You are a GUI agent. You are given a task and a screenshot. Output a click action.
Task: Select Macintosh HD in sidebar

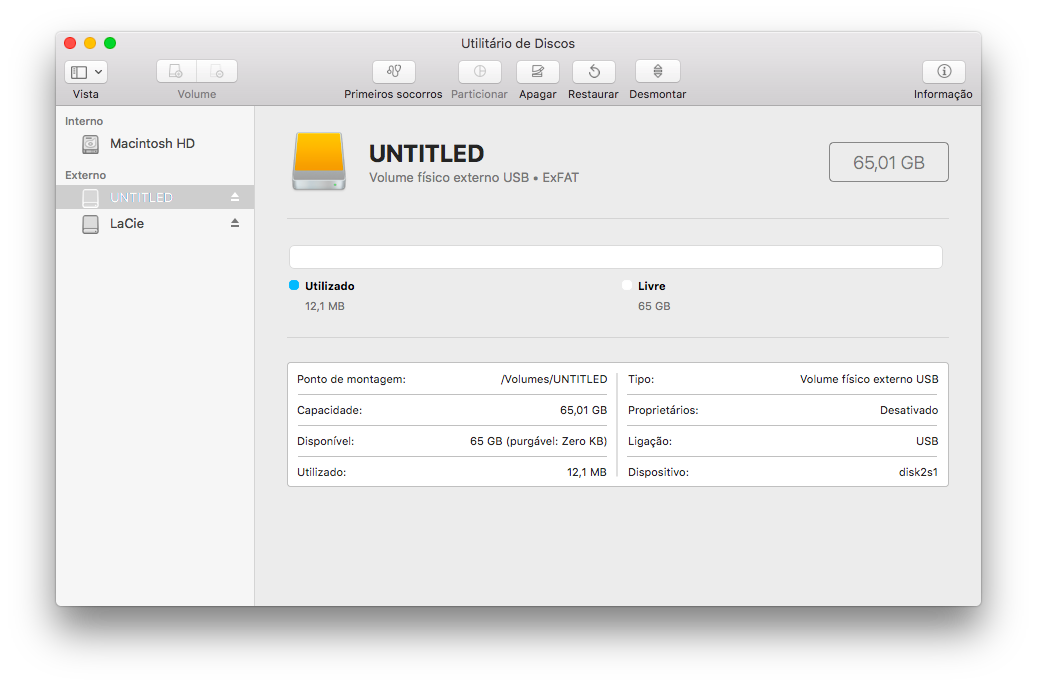155,144
